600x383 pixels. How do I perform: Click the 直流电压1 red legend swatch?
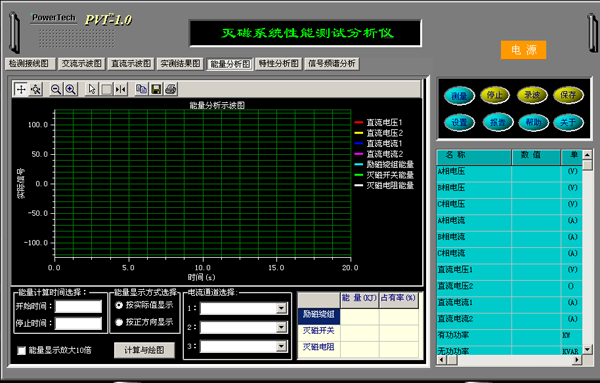point(359,122)
